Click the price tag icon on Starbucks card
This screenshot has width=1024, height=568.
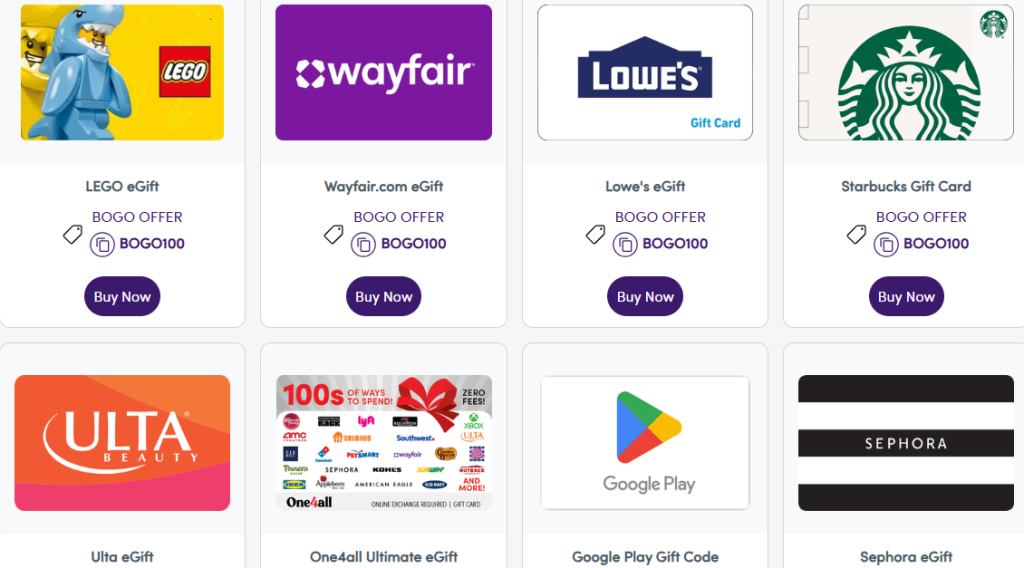[x=856, y=234]
